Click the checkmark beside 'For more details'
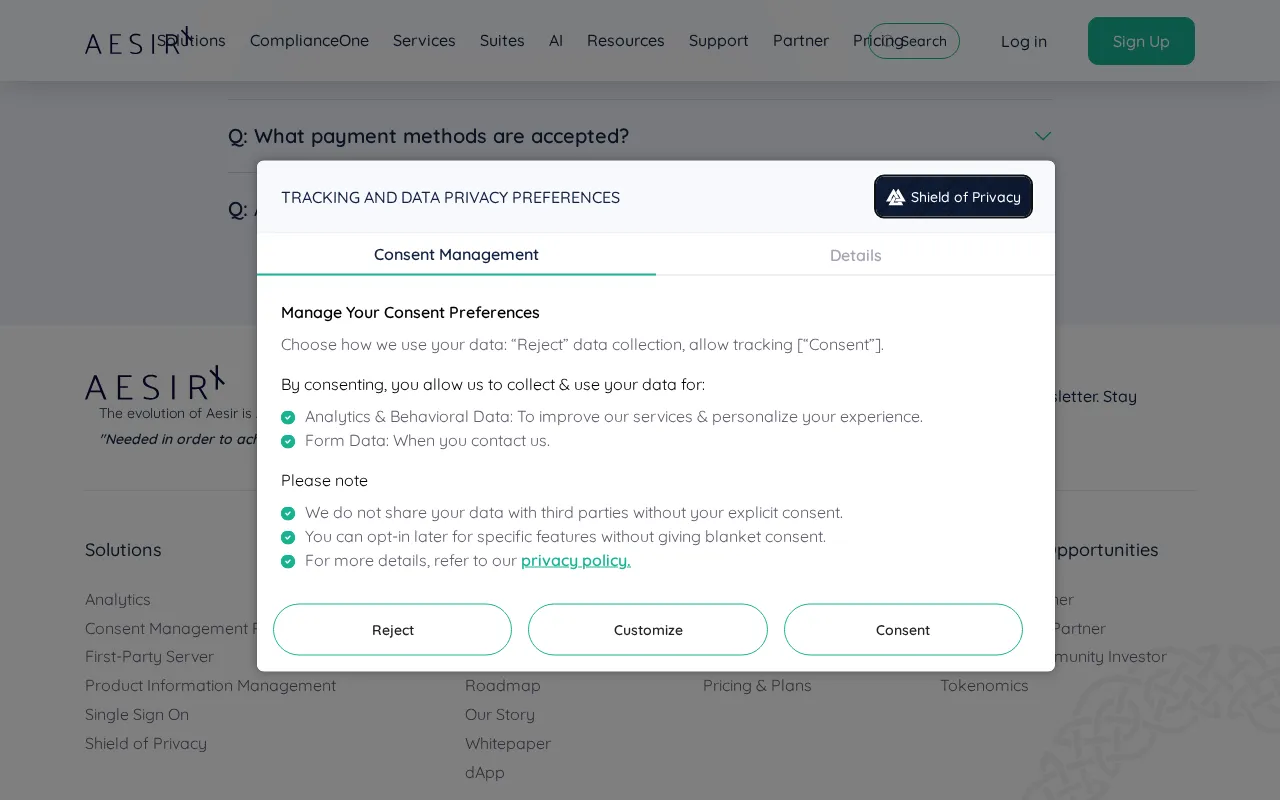This screenshot has height=800, width=1280. coord(288,561)
